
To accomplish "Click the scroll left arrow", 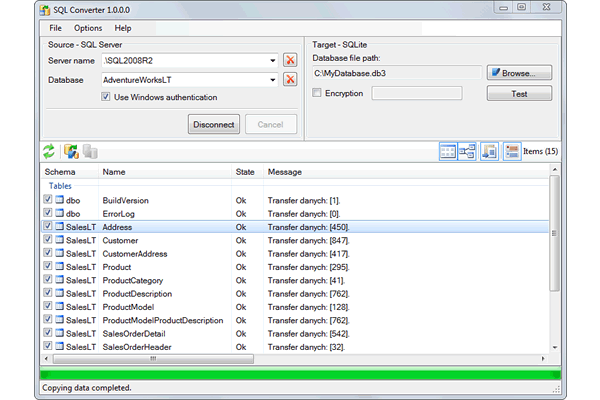I will point(46,359).
